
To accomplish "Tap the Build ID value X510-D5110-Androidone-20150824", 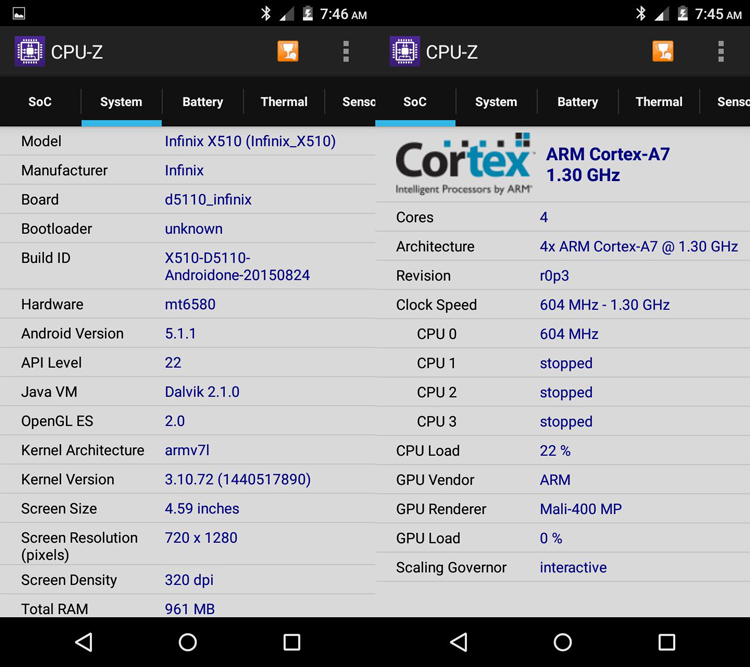I will [x=237, y=267].
